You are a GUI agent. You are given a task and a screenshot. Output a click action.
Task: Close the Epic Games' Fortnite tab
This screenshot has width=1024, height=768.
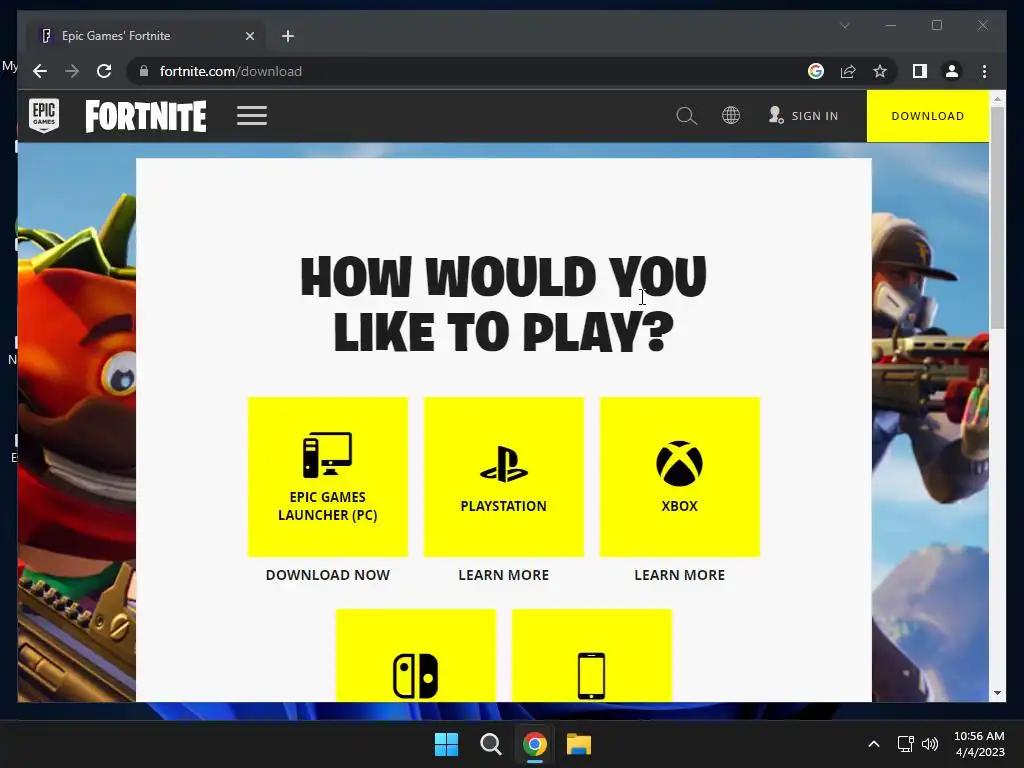(249, 36)
